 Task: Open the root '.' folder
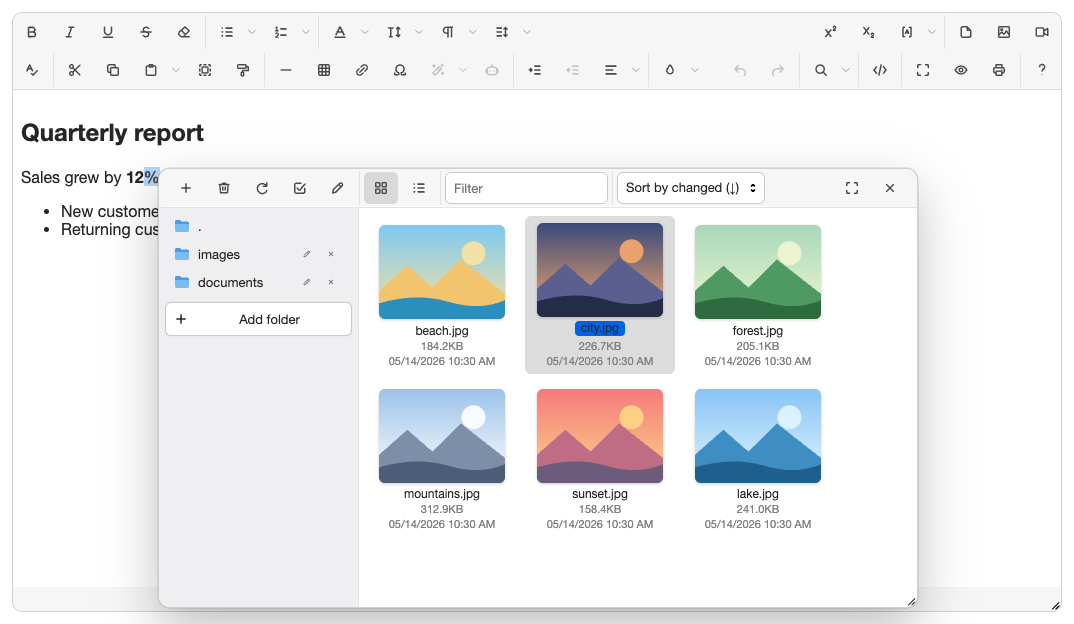pyautogui.click(x=258, y=226)
